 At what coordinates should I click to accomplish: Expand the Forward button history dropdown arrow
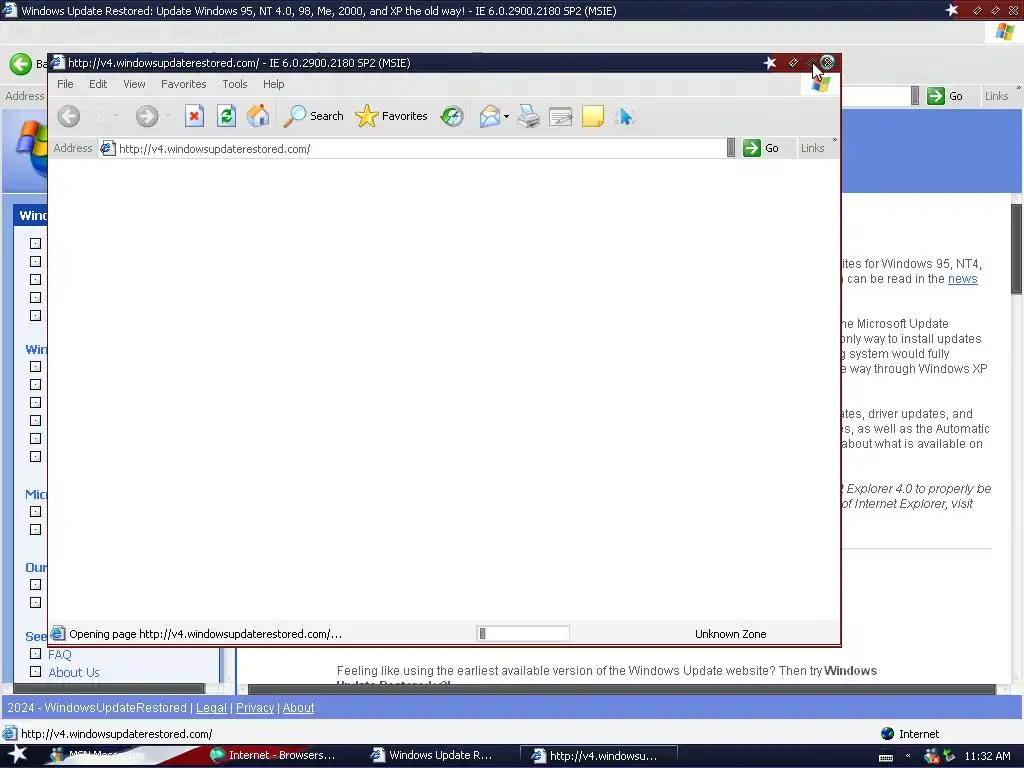168,116
